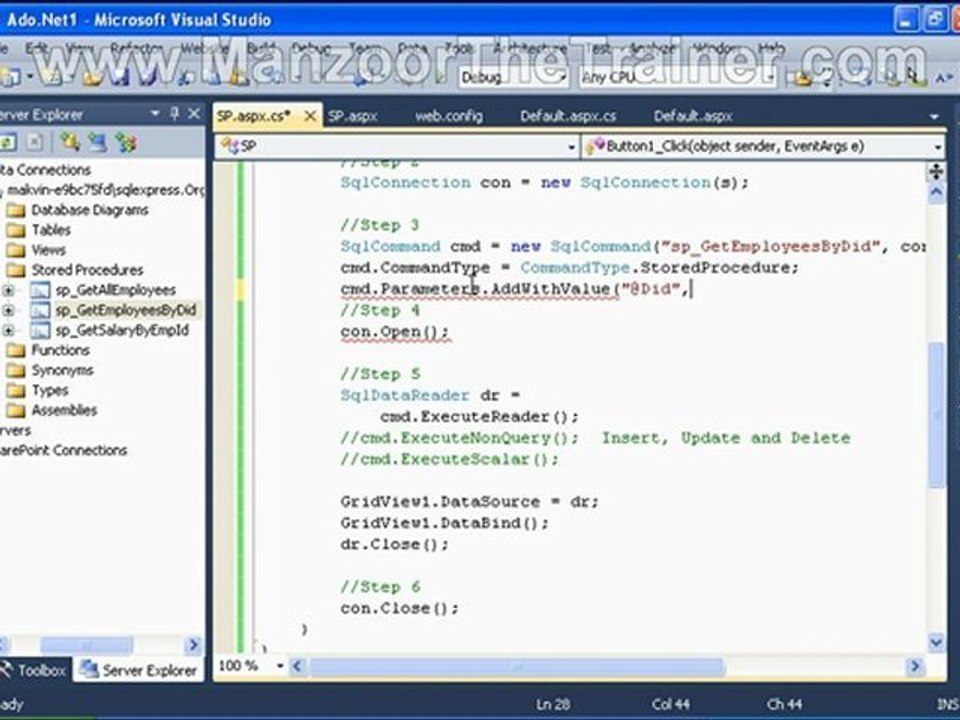Click the code line 'dr.Close();'
The width and height of the screenshot is (960, 720).
(394, 545)
